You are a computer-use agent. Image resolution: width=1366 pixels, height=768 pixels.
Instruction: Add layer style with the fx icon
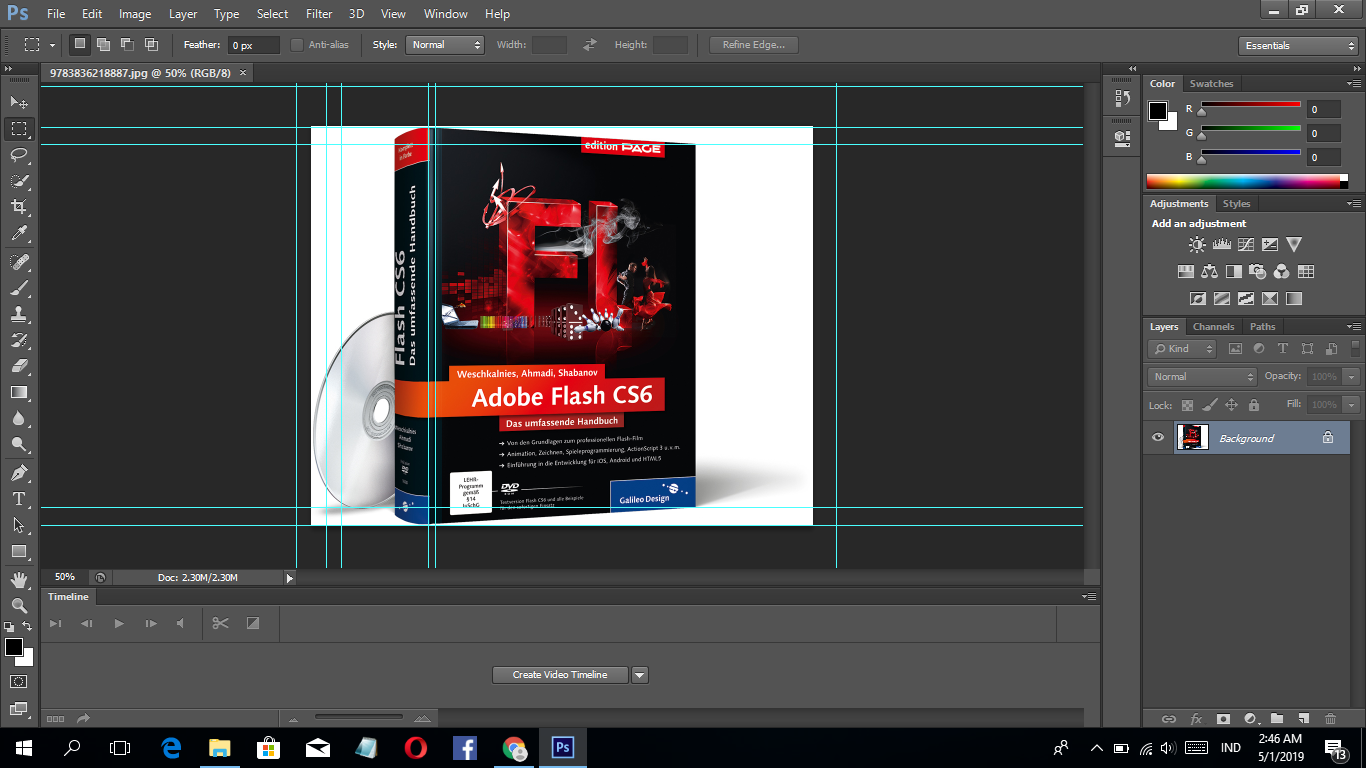click(1196, 718)
